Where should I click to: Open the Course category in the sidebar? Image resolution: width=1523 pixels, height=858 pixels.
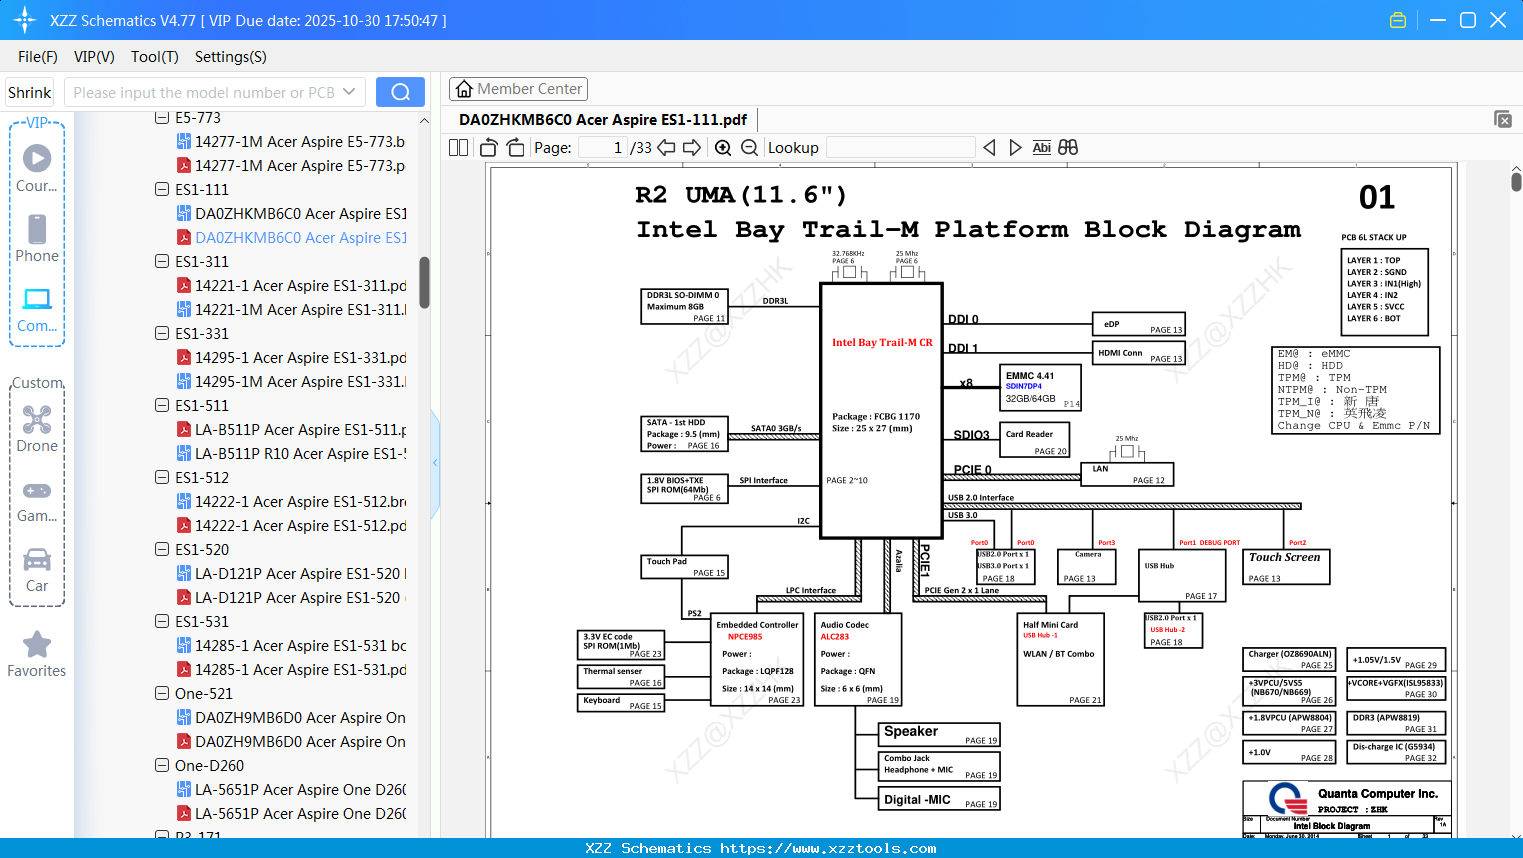[37, 169]
